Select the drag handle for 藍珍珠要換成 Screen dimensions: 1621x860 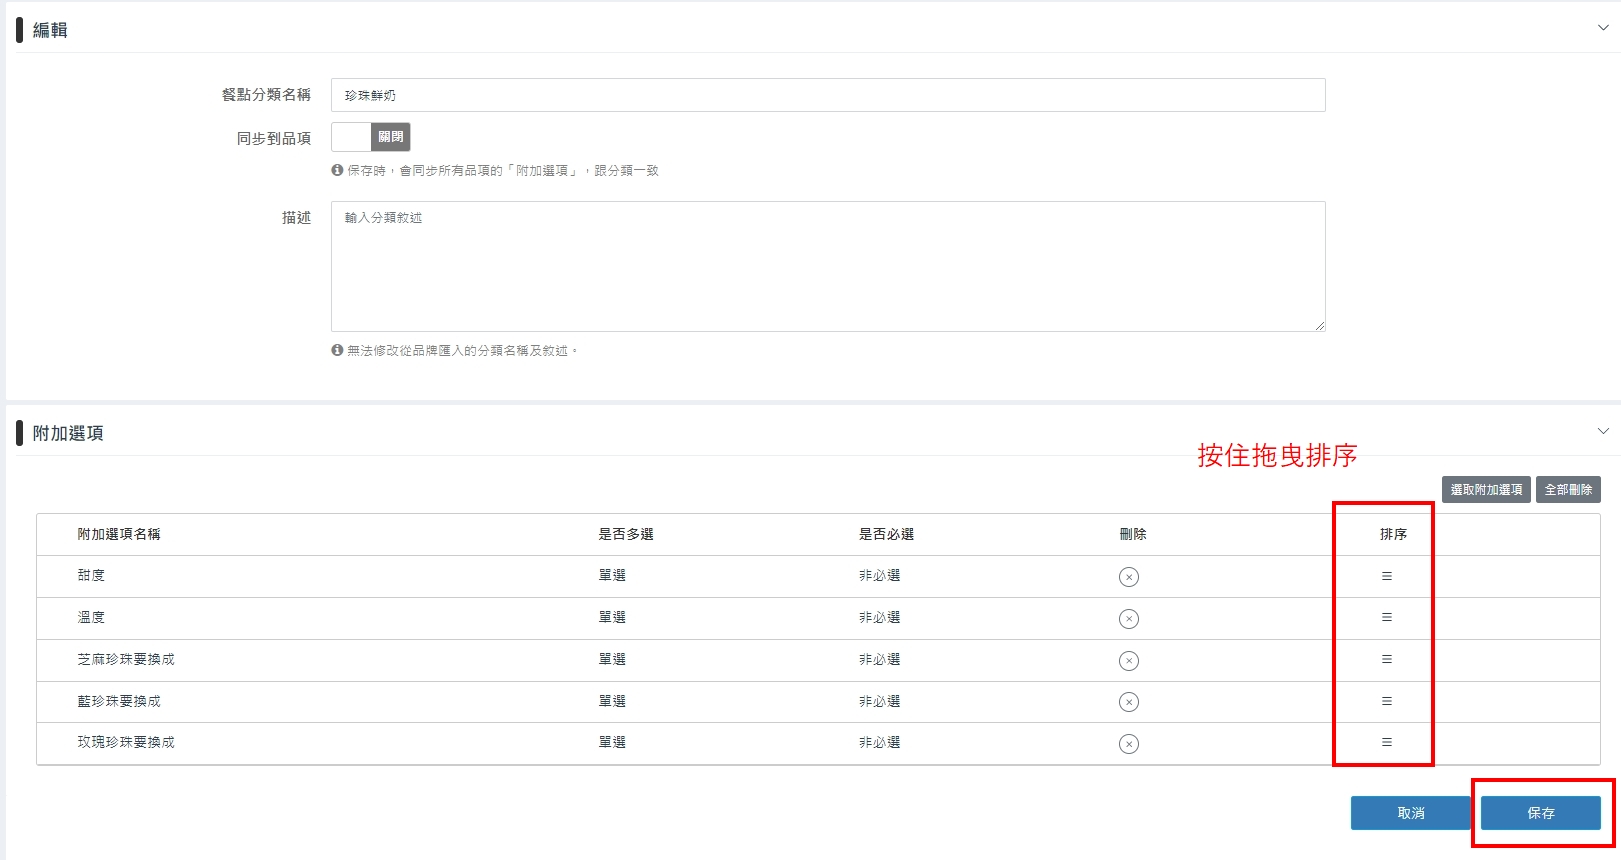pos(1386,701)
